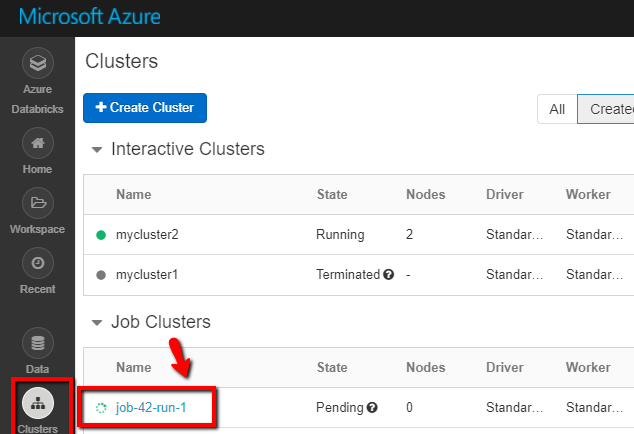Sort interactive clusters by Nodes column
Image resolution: width=634 pixels, height=434 pixels.
(425, 194)
